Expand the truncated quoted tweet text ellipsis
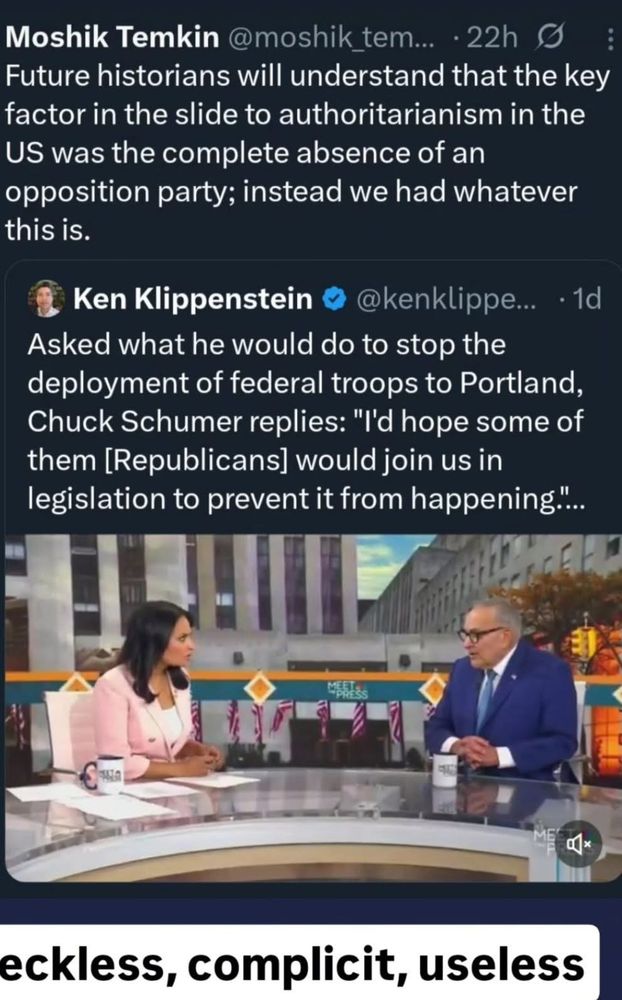Viewport: 622px width, 1000px height. 573,499
